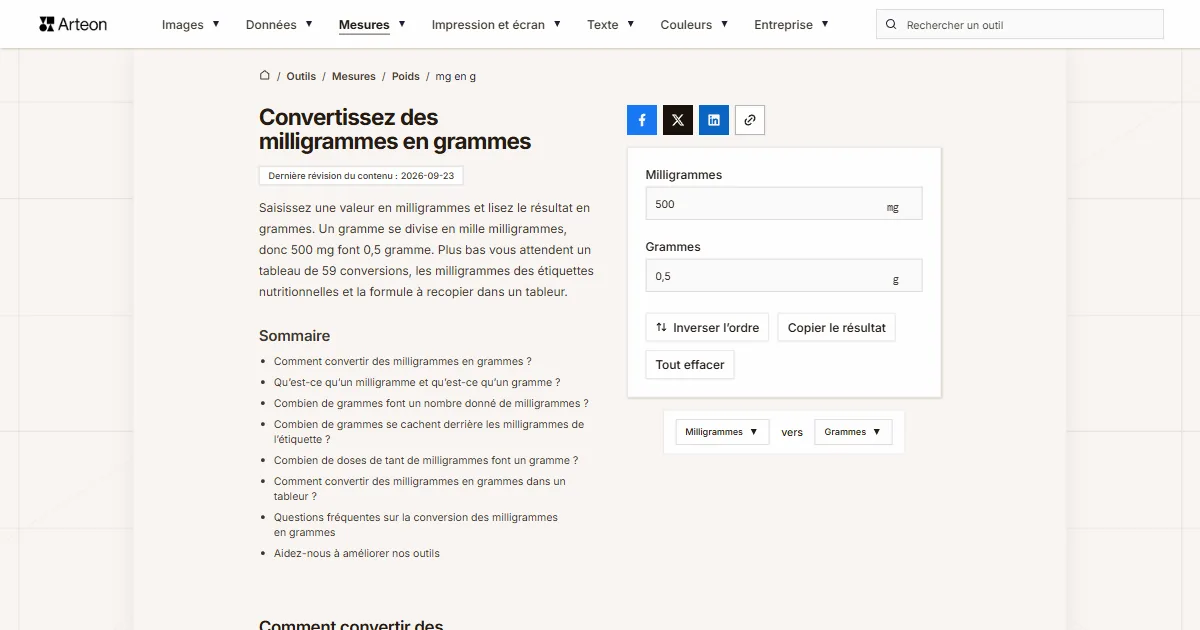This screenshot has width=1200, height=630.
Task: Open Poids breadcrumb link
Action: 406,76
